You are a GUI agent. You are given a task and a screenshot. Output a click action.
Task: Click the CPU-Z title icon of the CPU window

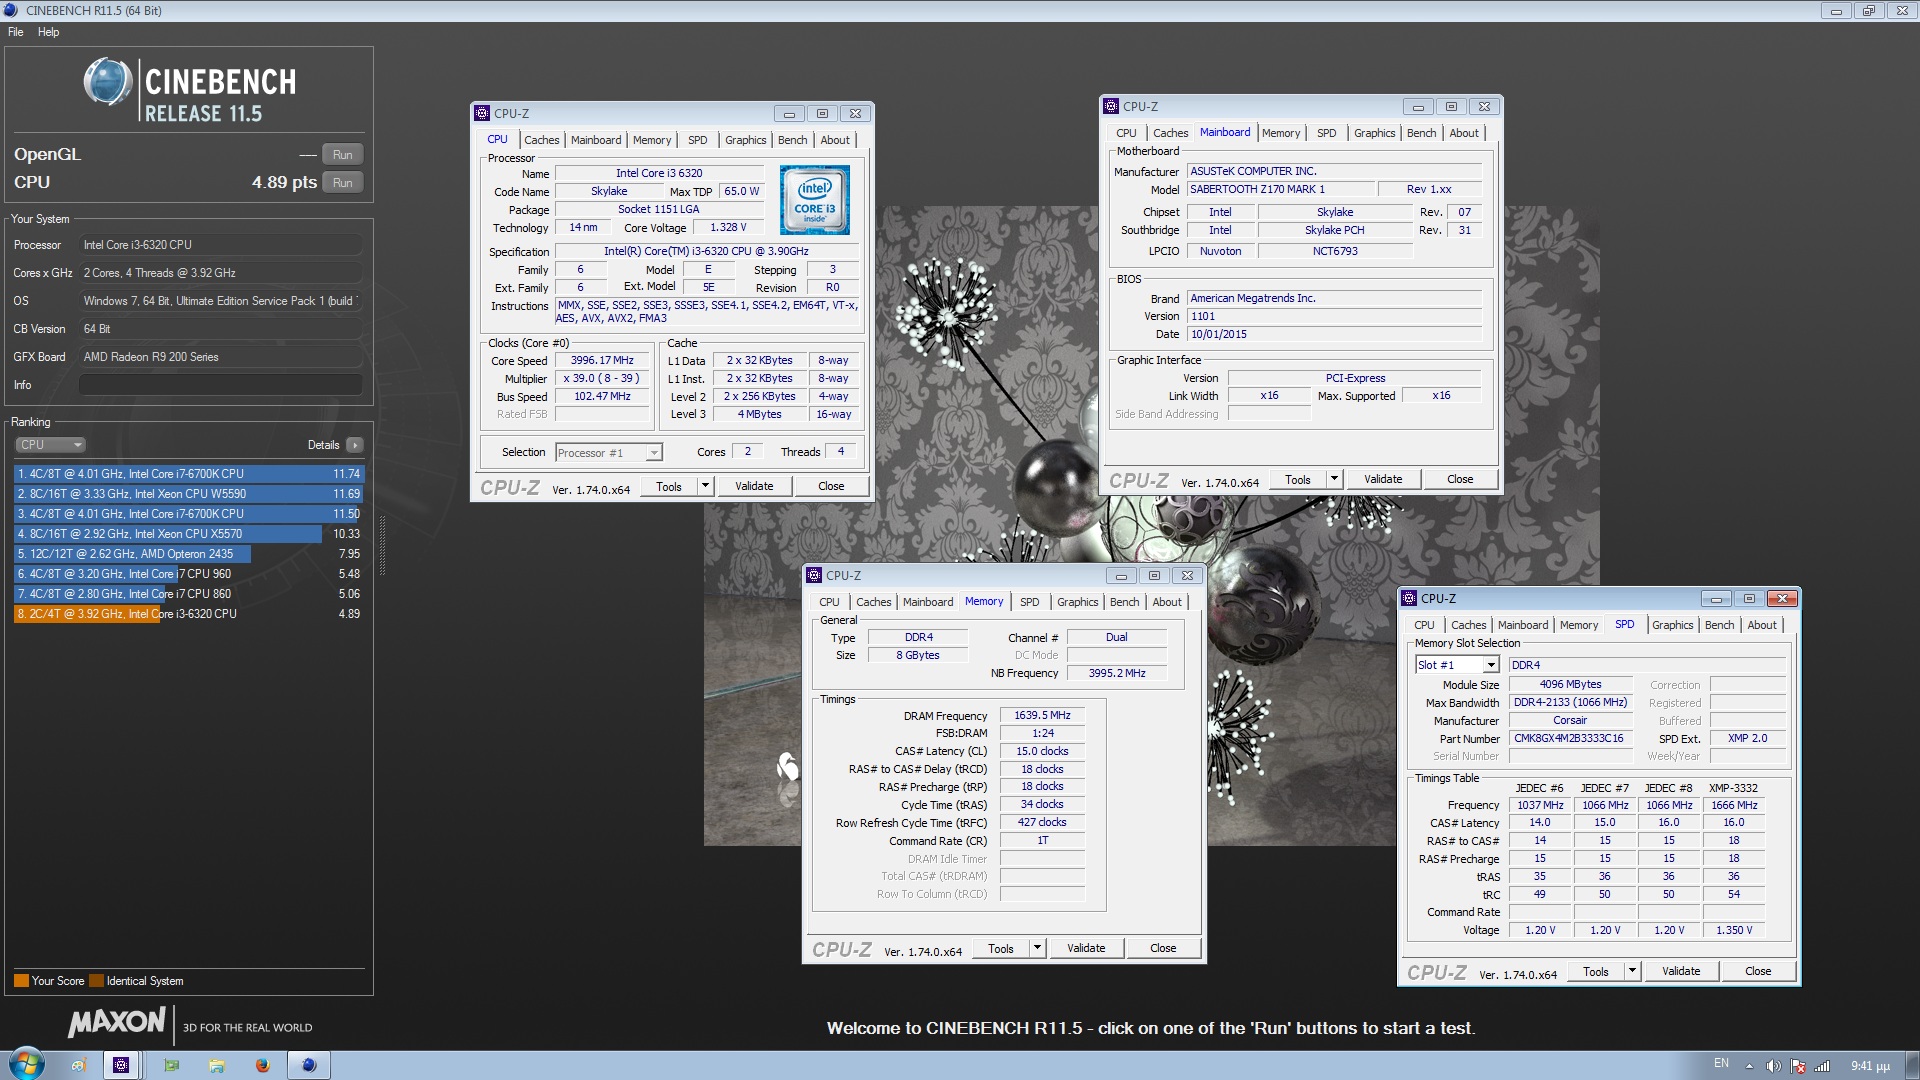pos(482,113)
